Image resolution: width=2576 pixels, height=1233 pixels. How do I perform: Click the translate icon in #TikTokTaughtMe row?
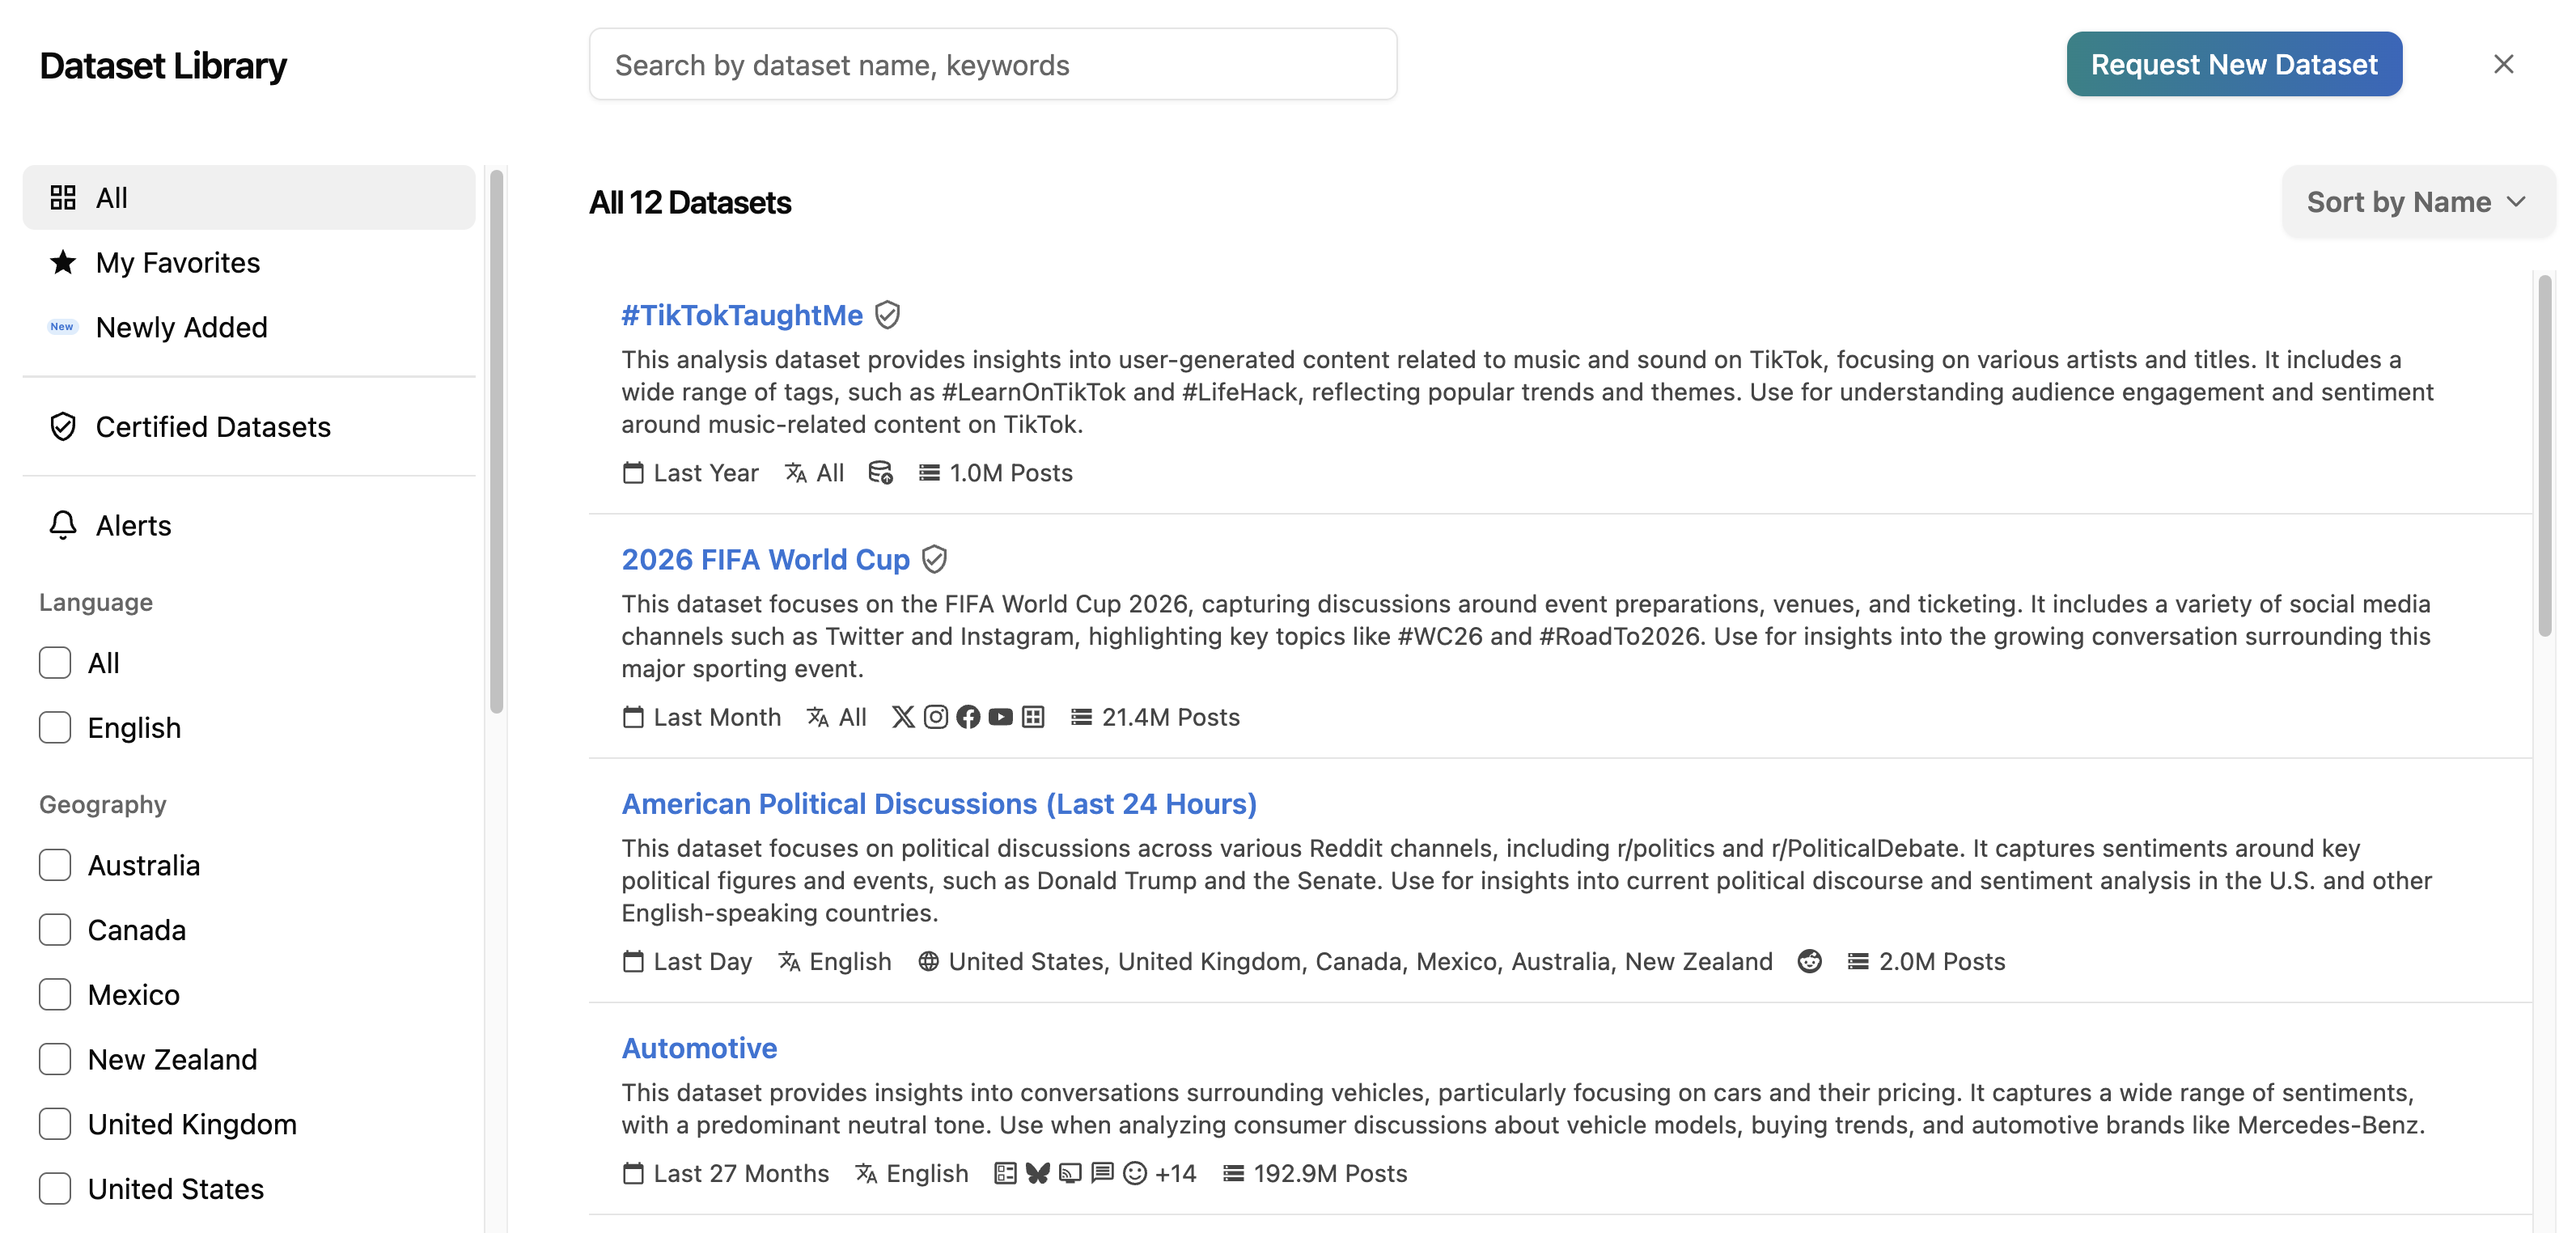click(x=796, y=473)
